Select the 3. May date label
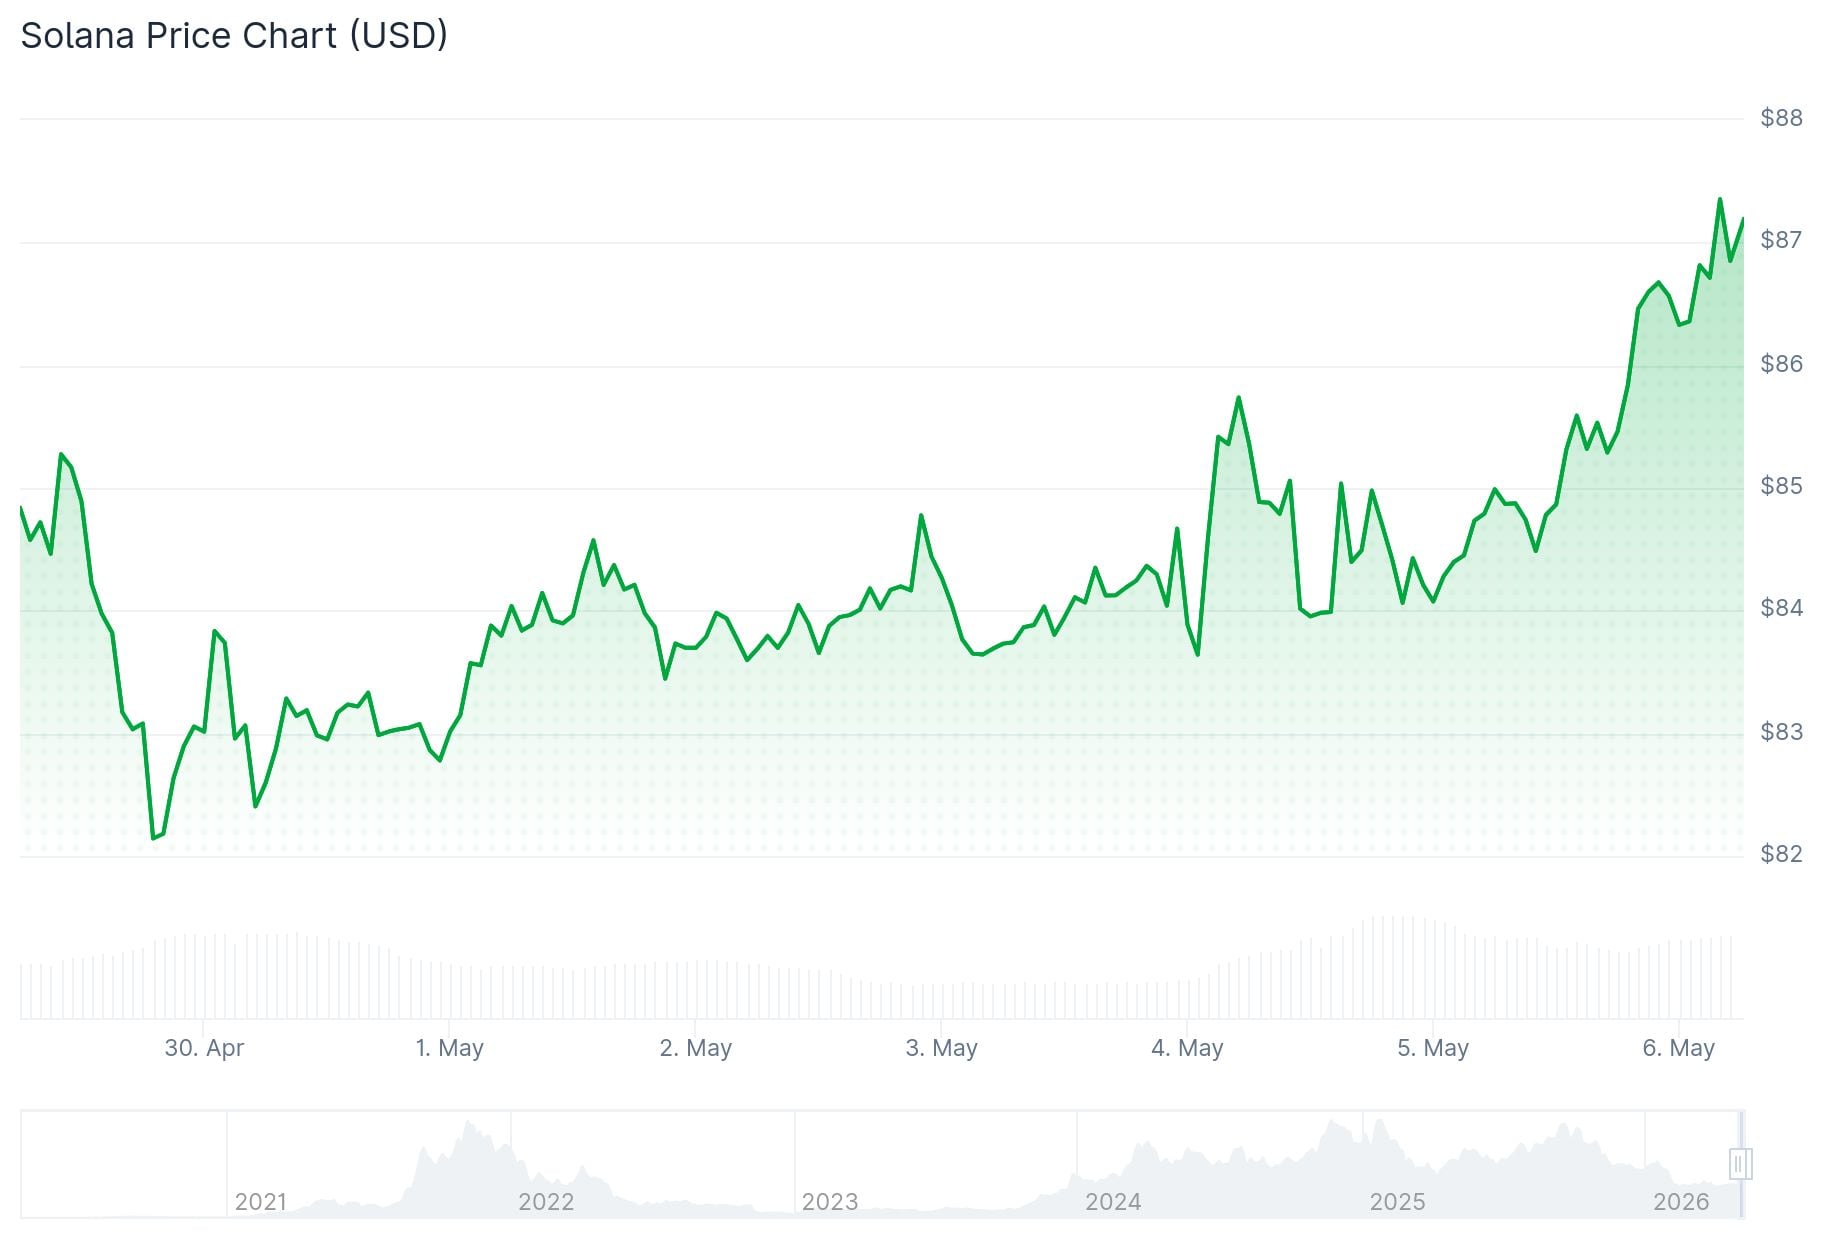 click(942, 1048)
